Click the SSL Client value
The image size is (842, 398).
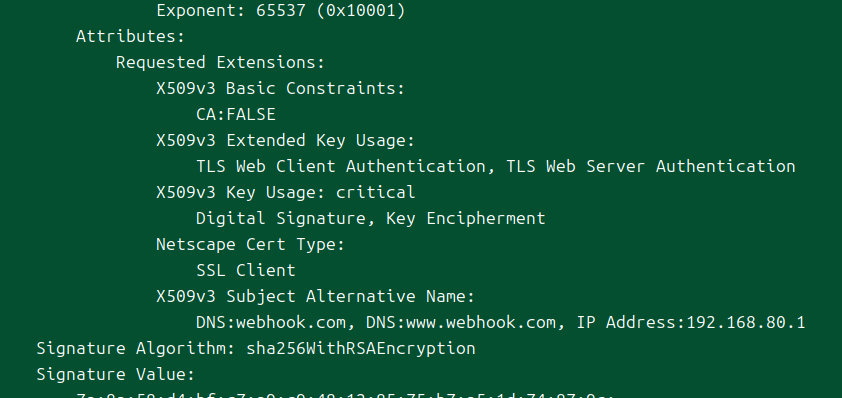pos(246,270)
